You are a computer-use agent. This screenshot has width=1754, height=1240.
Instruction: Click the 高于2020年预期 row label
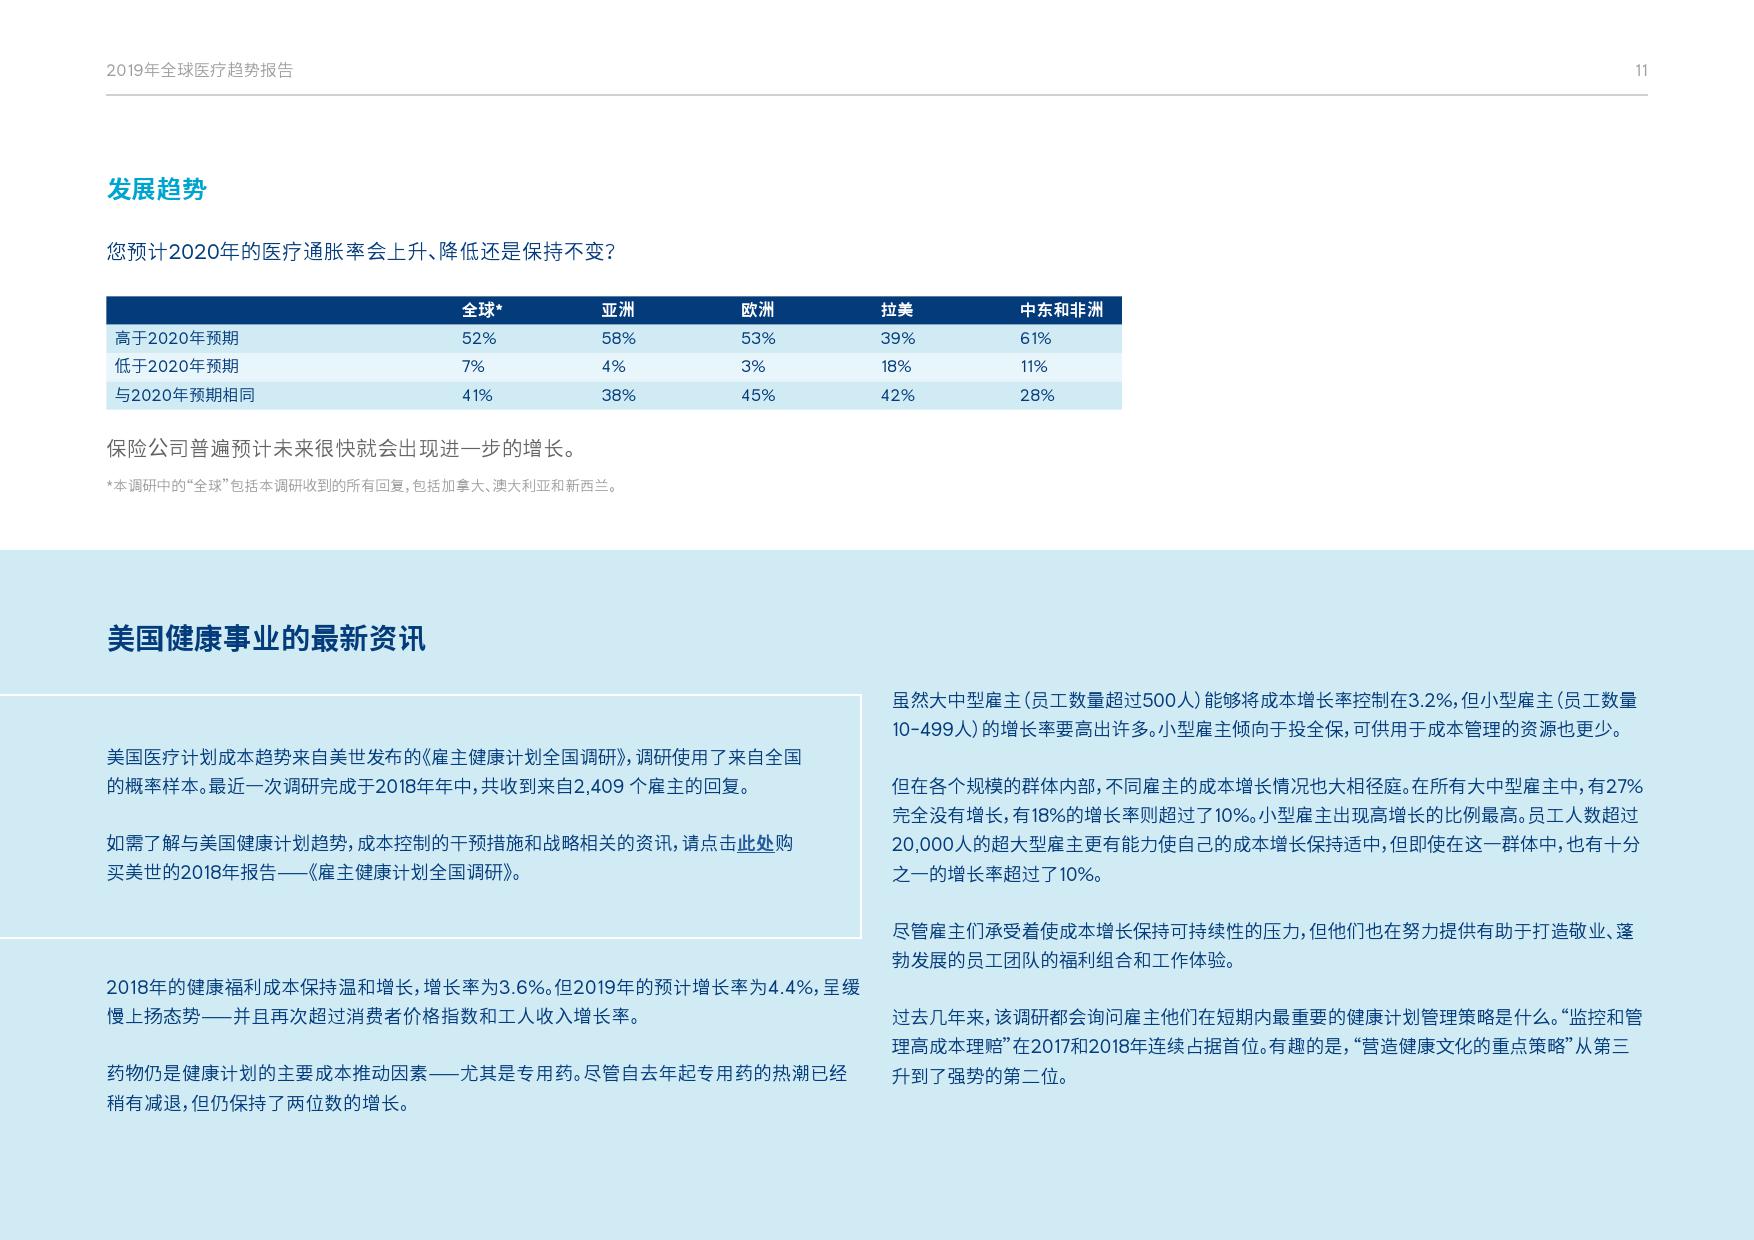tap(177, 338)
